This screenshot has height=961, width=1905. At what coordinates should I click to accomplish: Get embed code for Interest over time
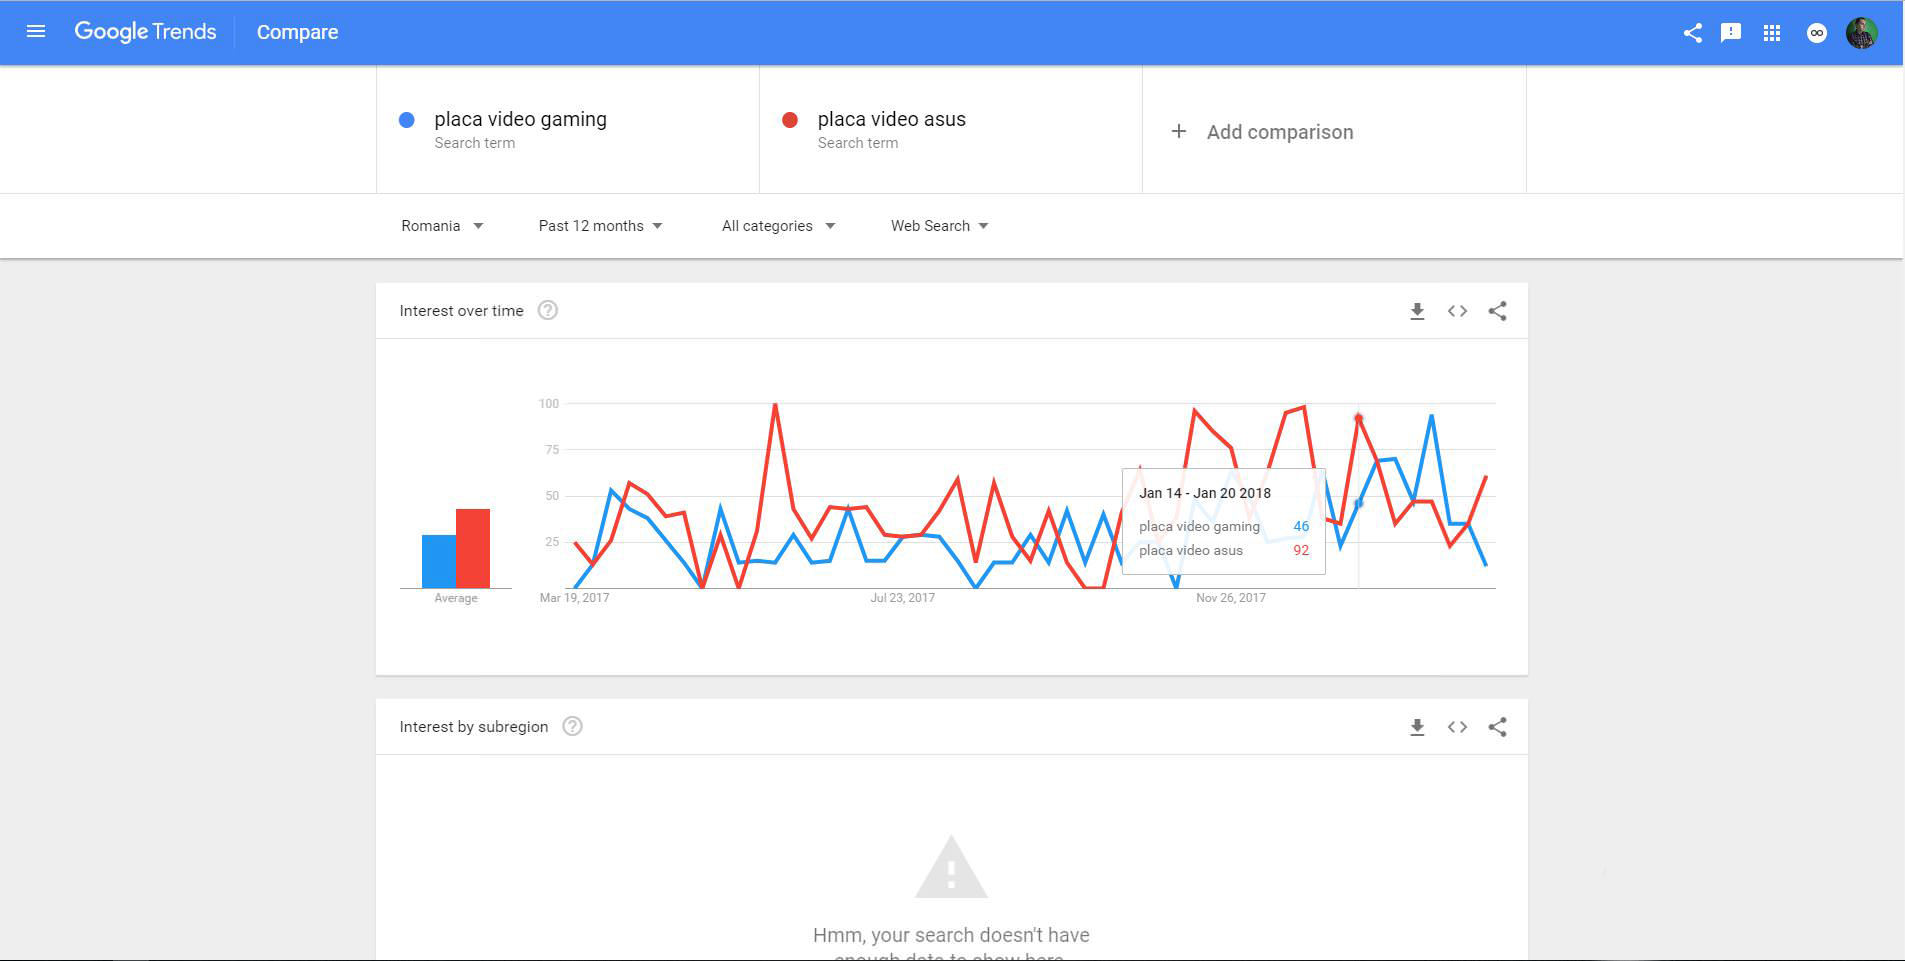click(1457, 311)
